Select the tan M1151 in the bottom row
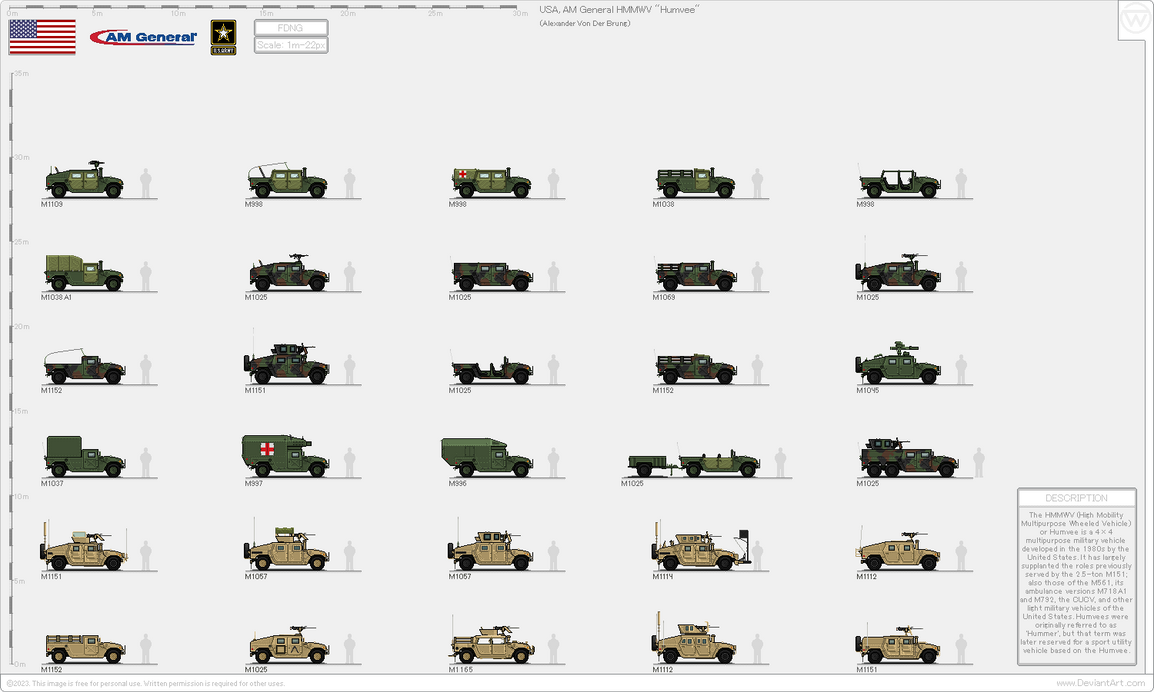1154x692 pixels. tap(899, 645)
